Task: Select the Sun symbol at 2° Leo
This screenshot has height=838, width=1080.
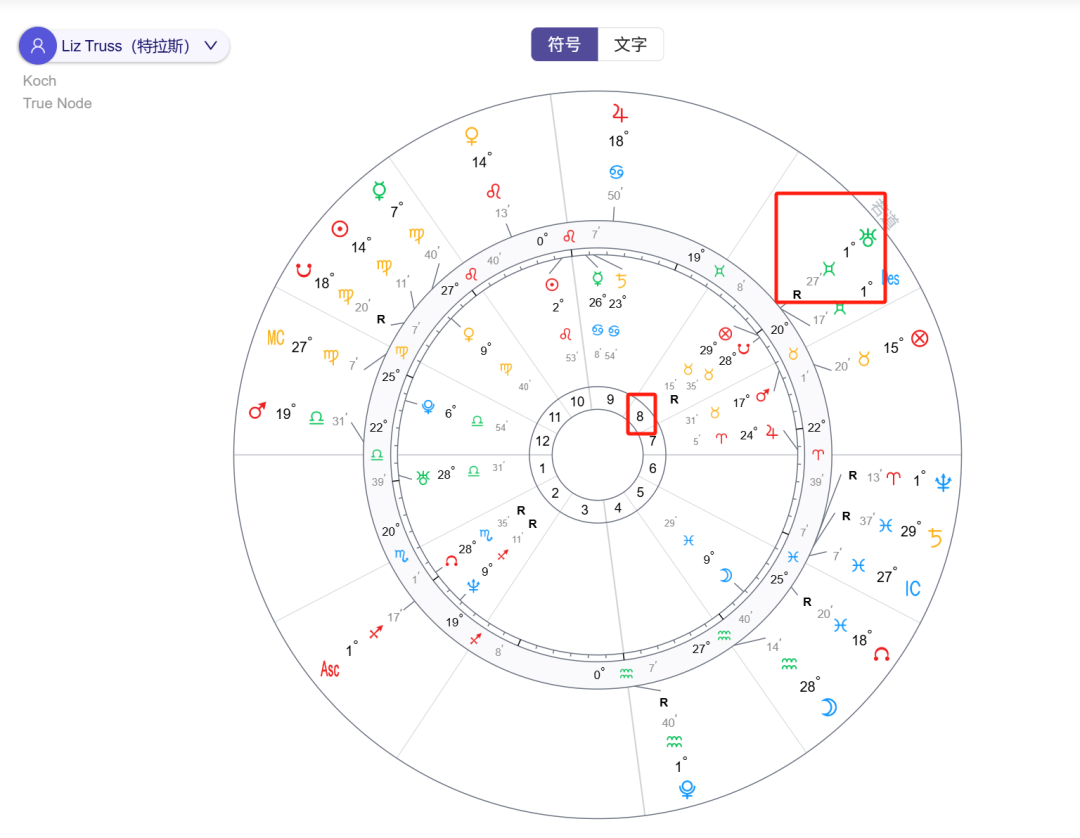Action: pyautogui.click(x=553, y=284)
